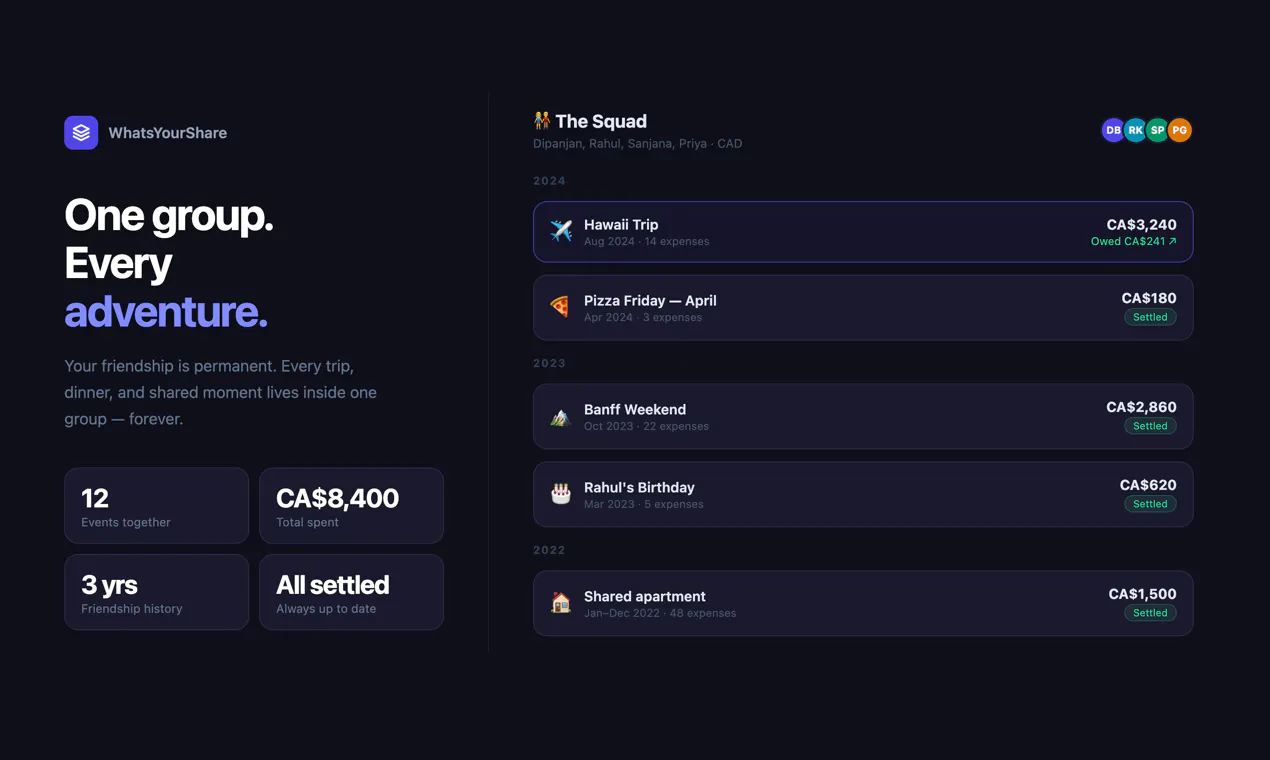Select the DB member avatar
Screen dimensions: 1270x760
tap(1113, 130)
